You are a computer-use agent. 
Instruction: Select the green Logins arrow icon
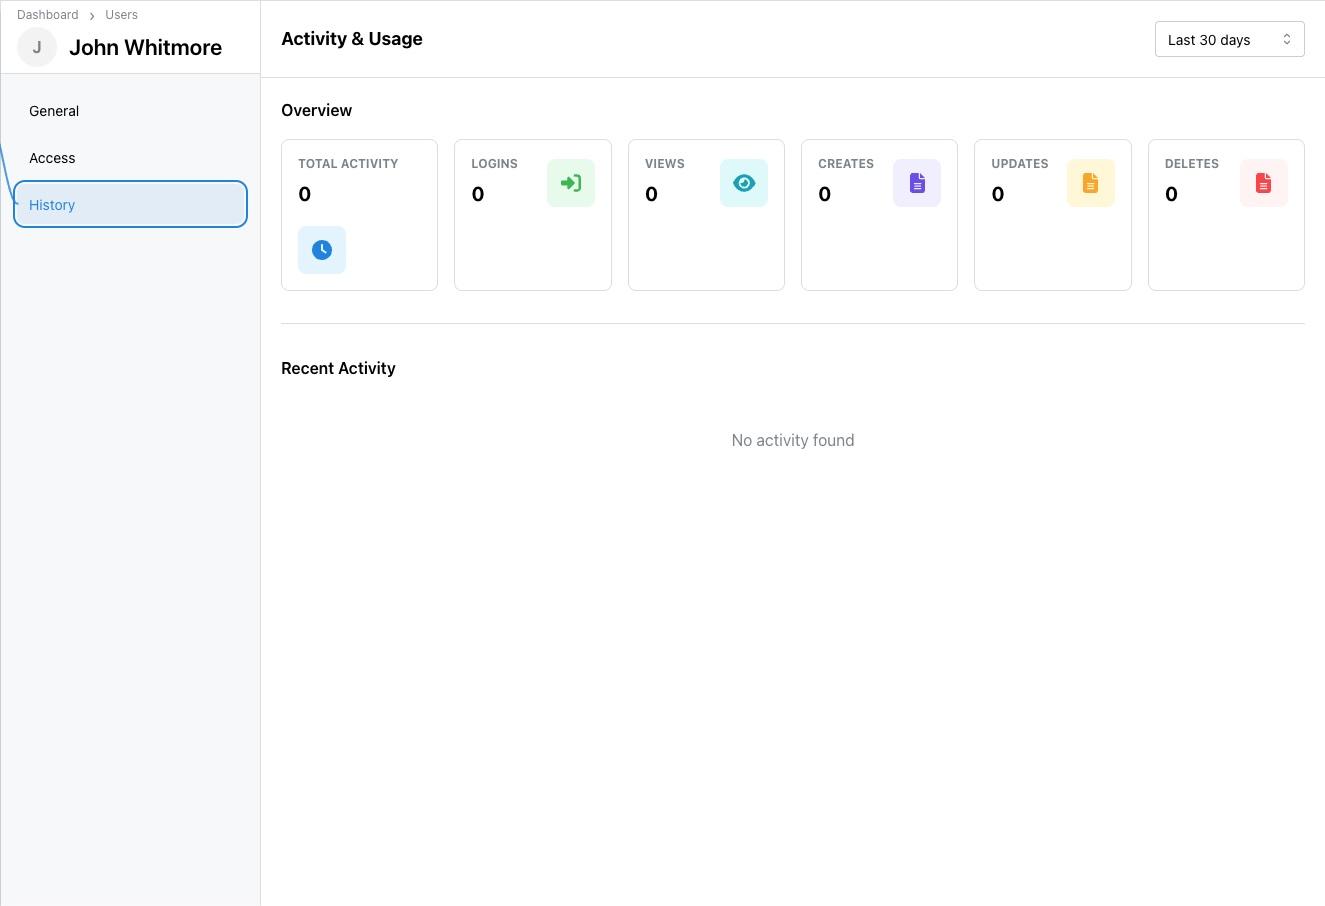point(571,182)
